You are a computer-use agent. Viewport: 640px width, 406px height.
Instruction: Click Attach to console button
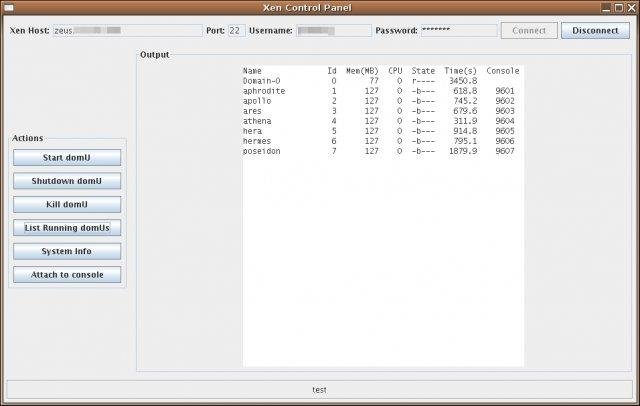pyautogui.click(x=67, y=275)
